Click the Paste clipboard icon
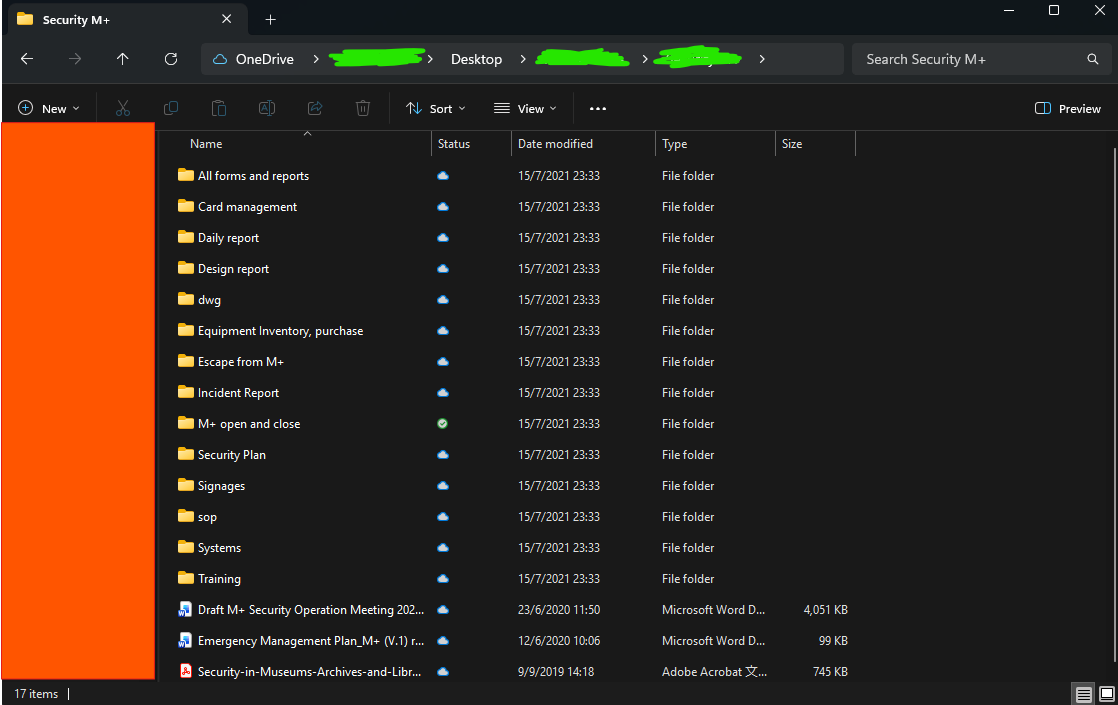The image size is (1118, 705). coord(219,108)
